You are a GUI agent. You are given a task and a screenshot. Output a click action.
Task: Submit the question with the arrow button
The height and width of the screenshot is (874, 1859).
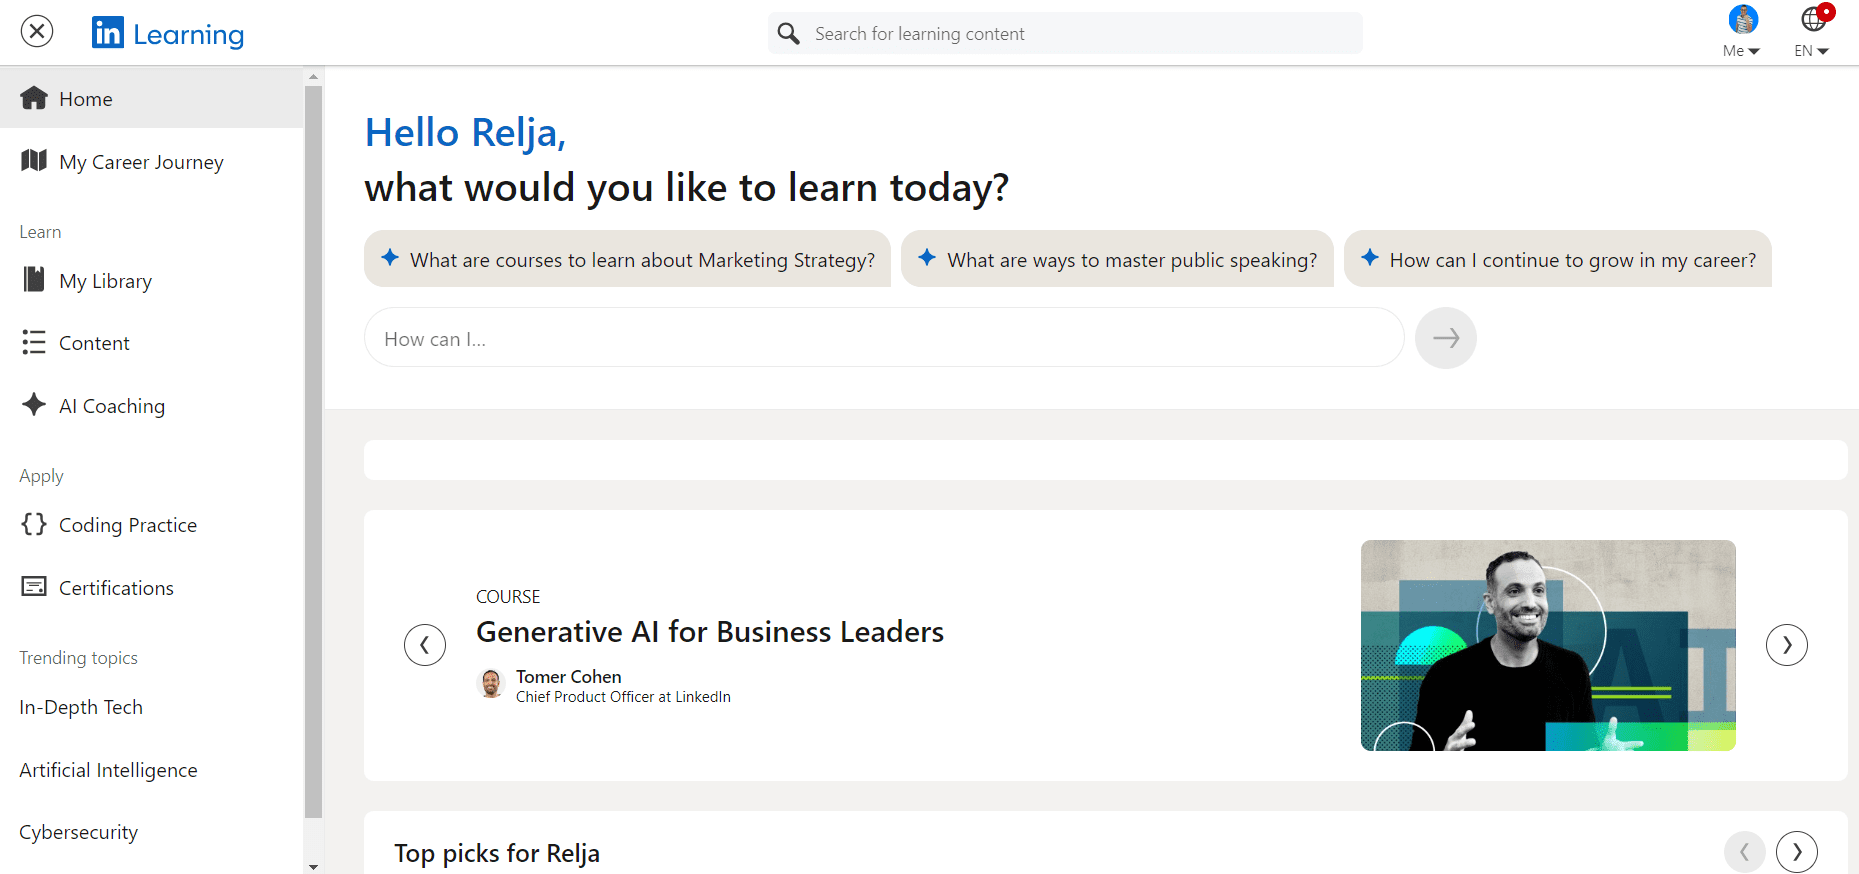coord(1446,338)
